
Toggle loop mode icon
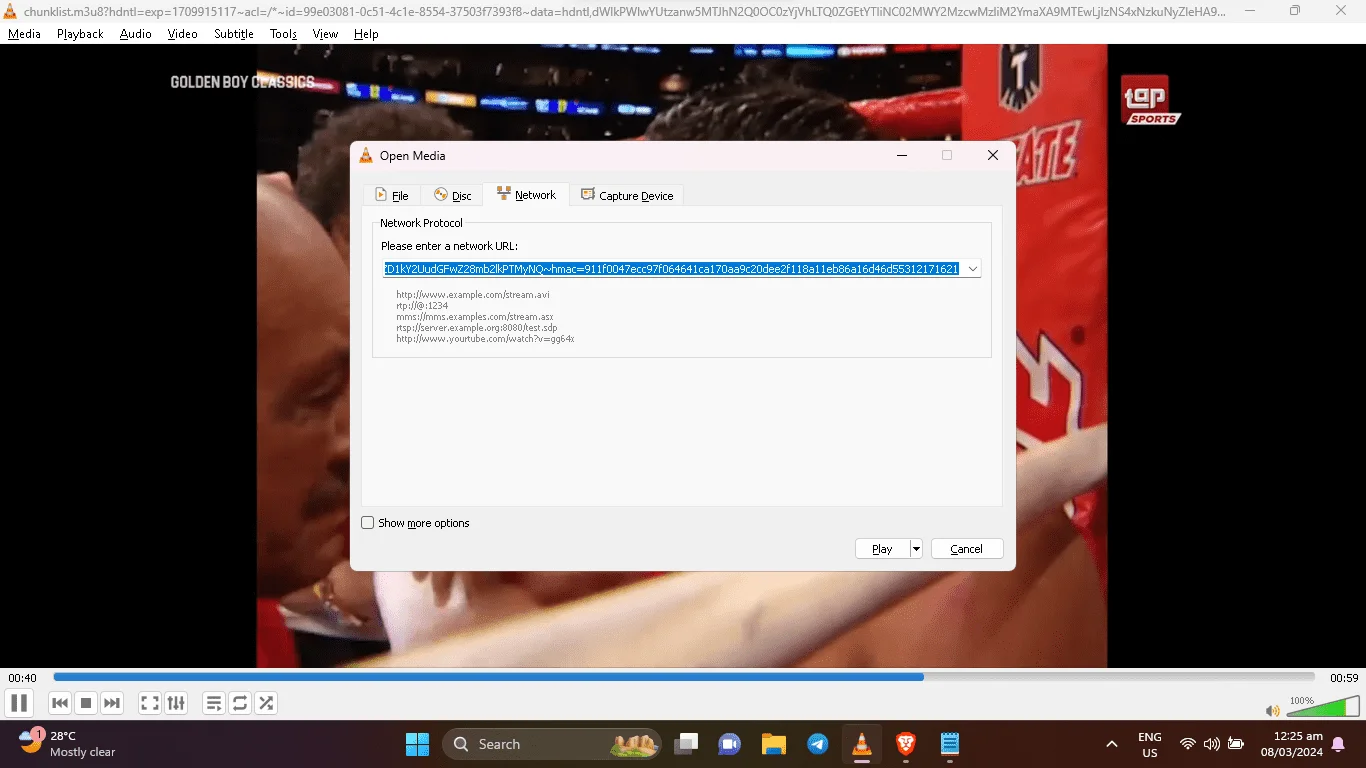pos(240,703)
